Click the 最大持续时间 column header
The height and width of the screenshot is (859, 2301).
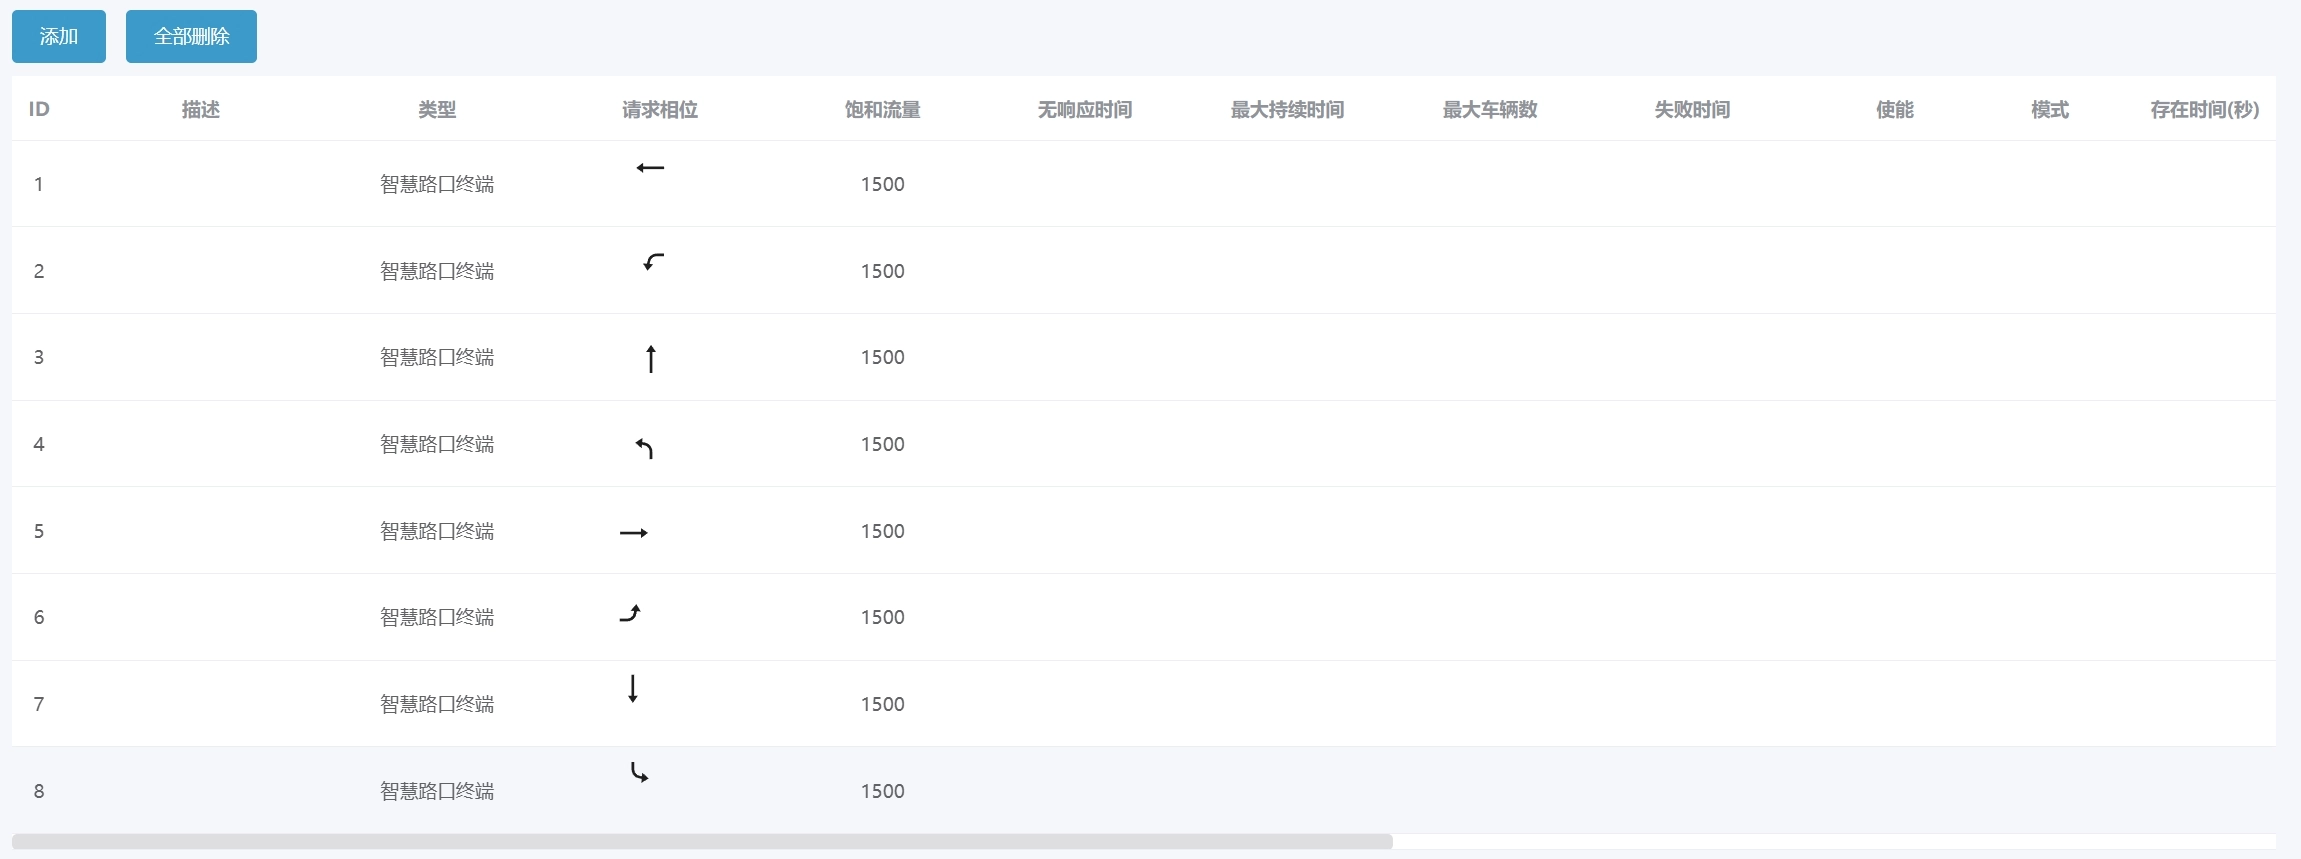(x=1287, y=110)
